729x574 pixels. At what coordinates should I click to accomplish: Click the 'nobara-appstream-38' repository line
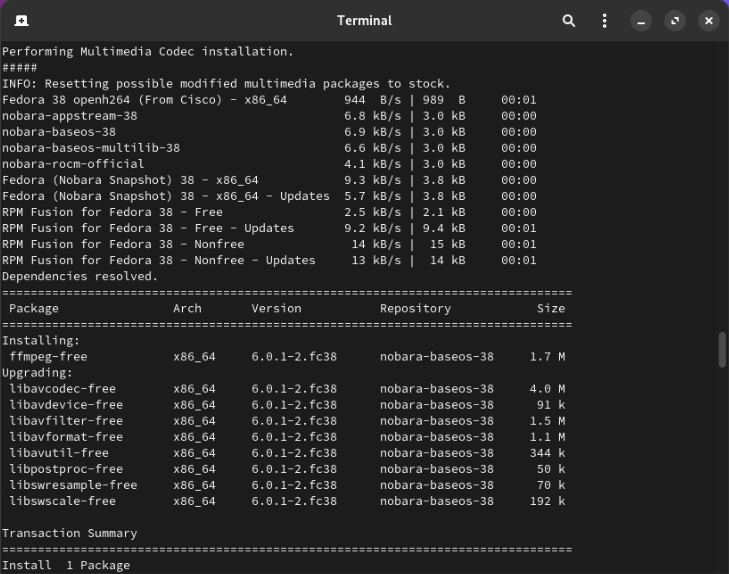(x=269, y=116)
